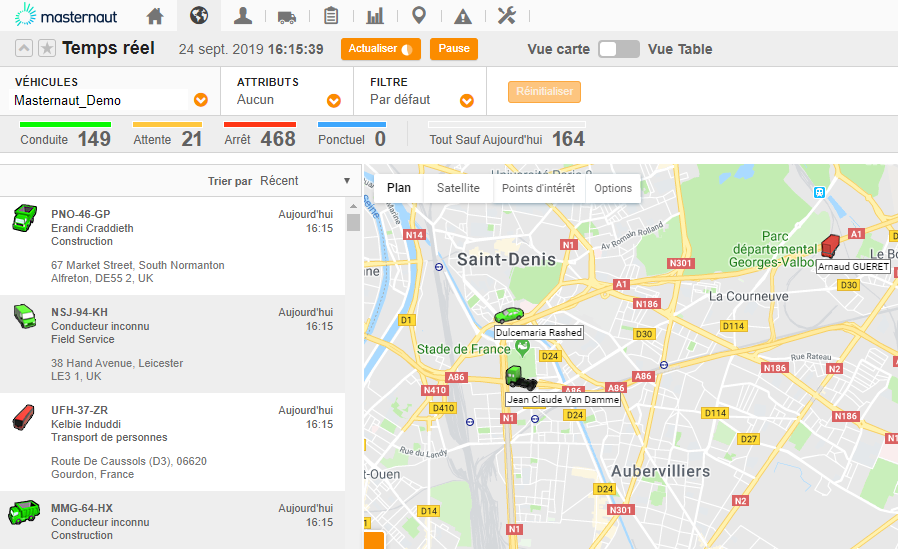Click address Route De Caussols (D3), 06620

[129, 461]
